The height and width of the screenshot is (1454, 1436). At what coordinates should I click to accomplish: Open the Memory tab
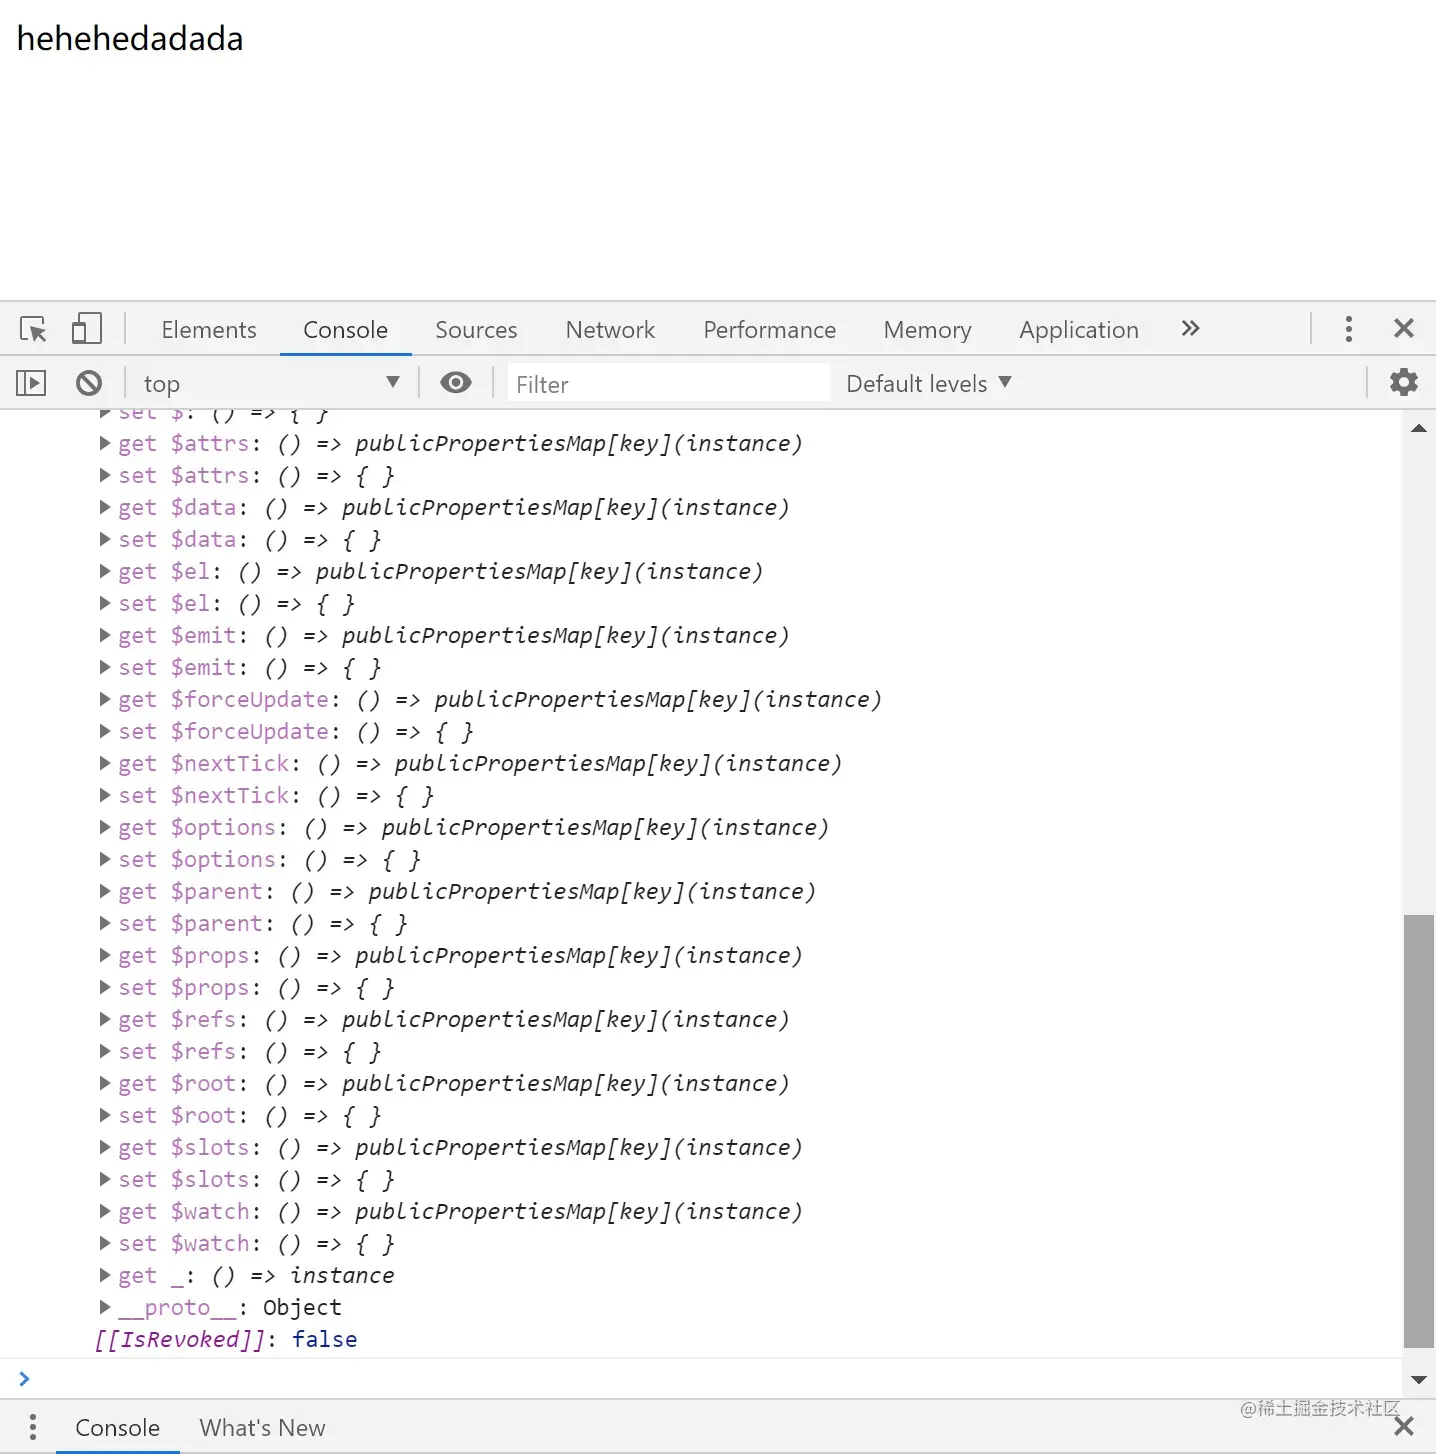click(927, 330)
